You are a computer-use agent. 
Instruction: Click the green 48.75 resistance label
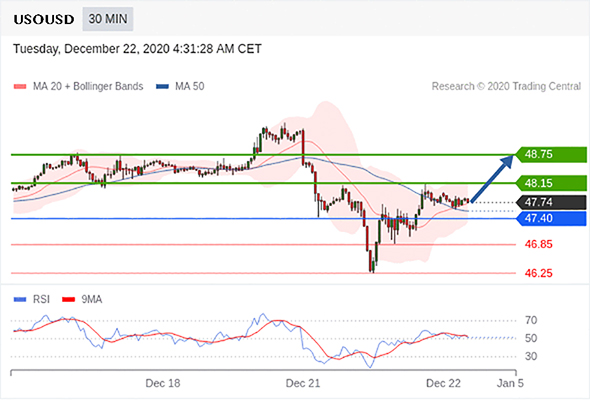[x=551, y=154]
